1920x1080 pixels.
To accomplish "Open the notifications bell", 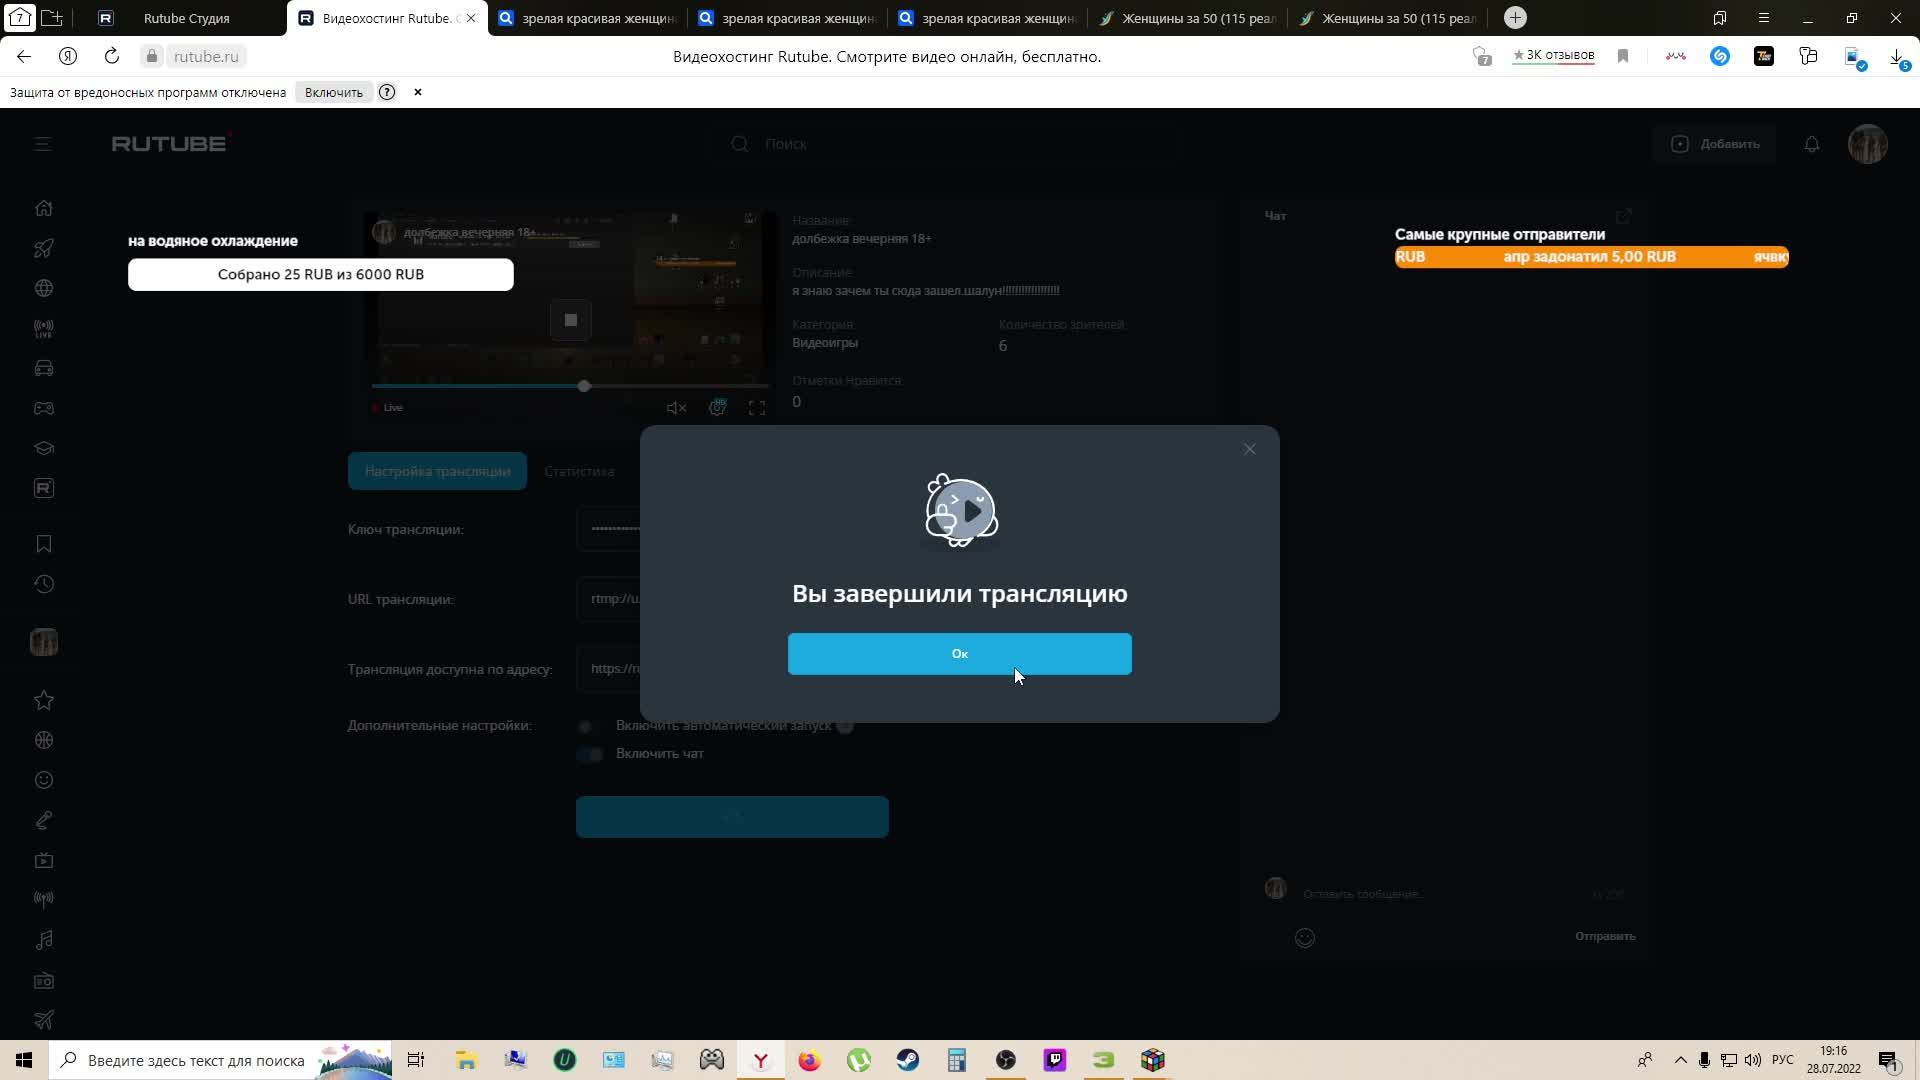I will coord(1811,144).
